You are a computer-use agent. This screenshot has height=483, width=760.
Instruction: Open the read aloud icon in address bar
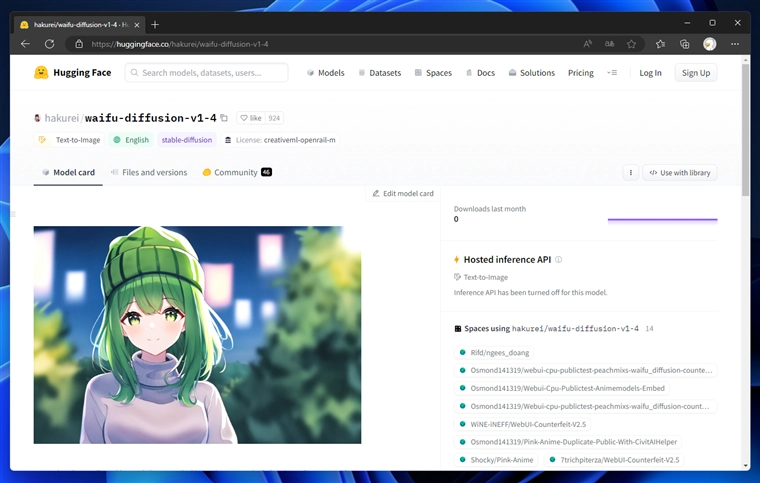click(x=587, y=44)
